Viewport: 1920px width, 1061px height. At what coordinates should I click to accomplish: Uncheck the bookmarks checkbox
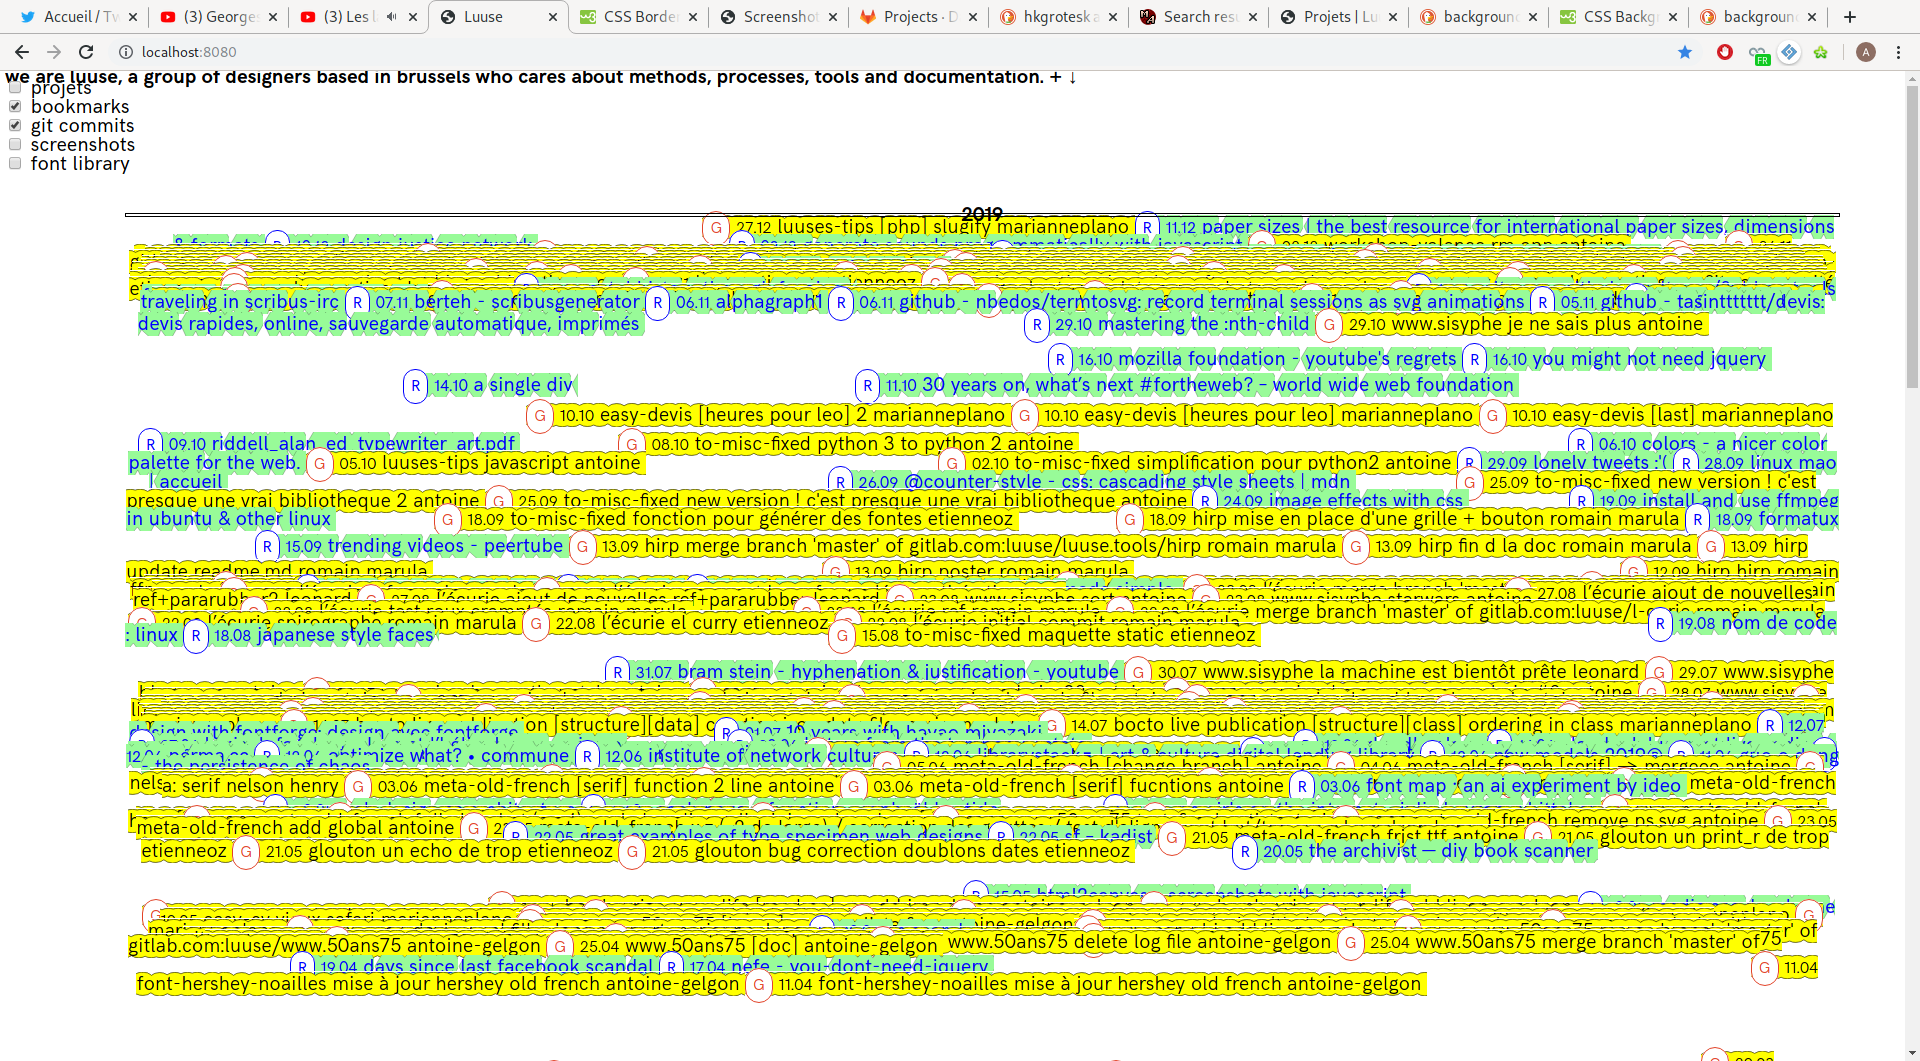pyautogui.click(x=15, y=106)
